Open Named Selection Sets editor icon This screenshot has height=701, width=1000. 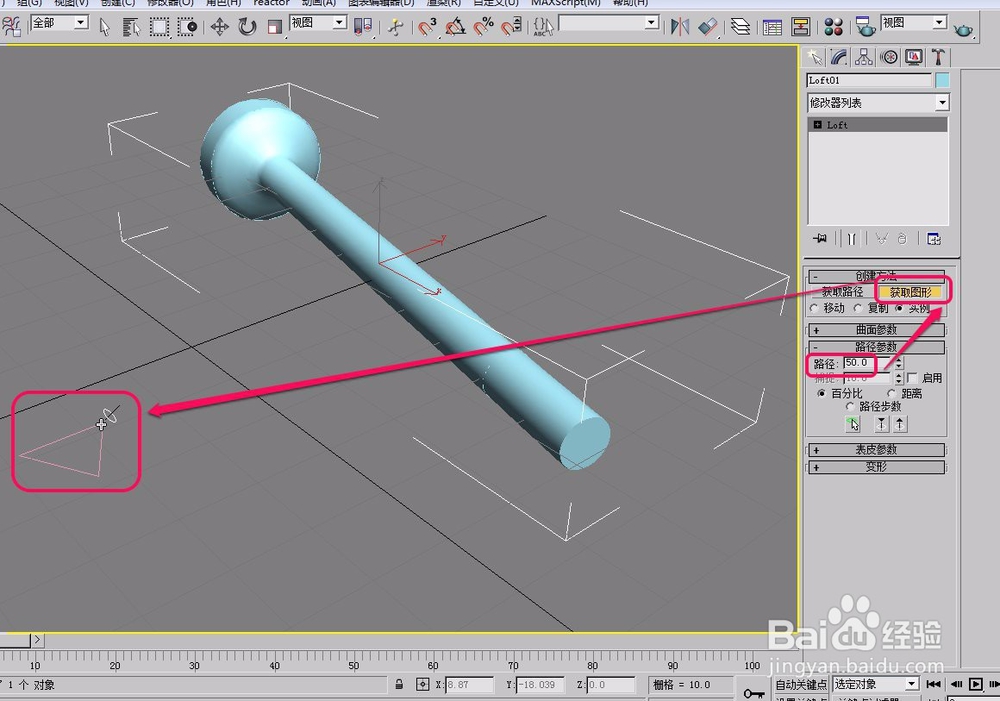543,27
